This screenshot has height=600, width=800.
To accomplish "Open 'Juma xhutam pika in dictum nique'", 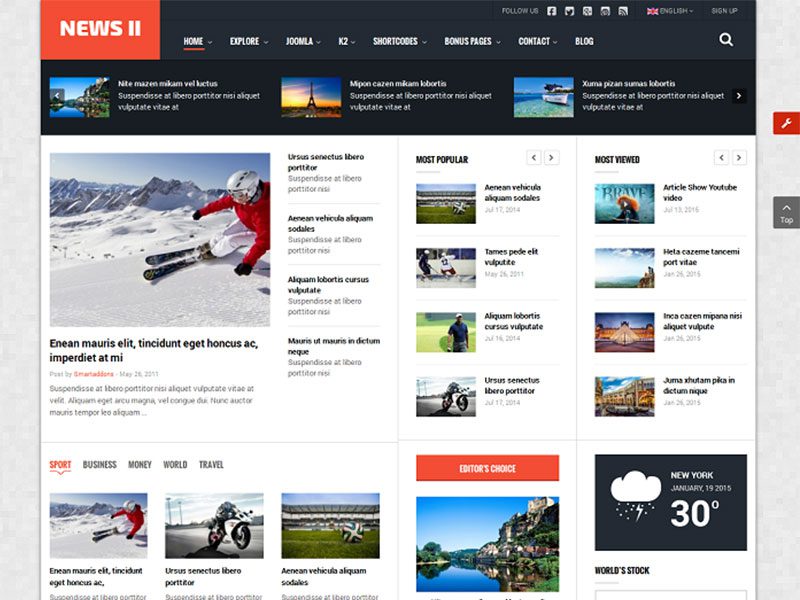I will click(x=698, y=385).
